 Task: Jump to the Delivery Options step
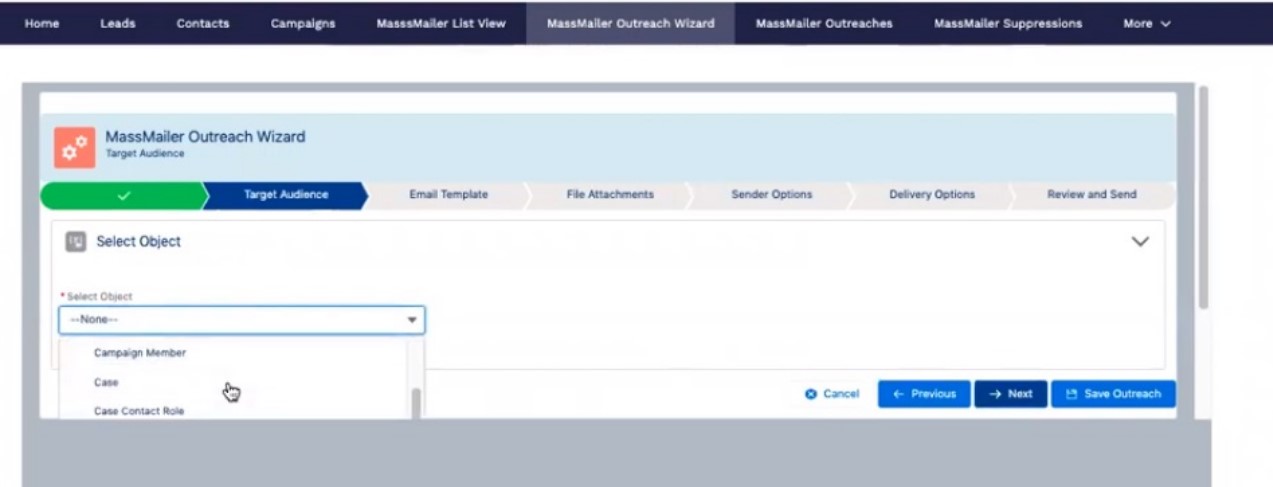(x=932, y=195)
